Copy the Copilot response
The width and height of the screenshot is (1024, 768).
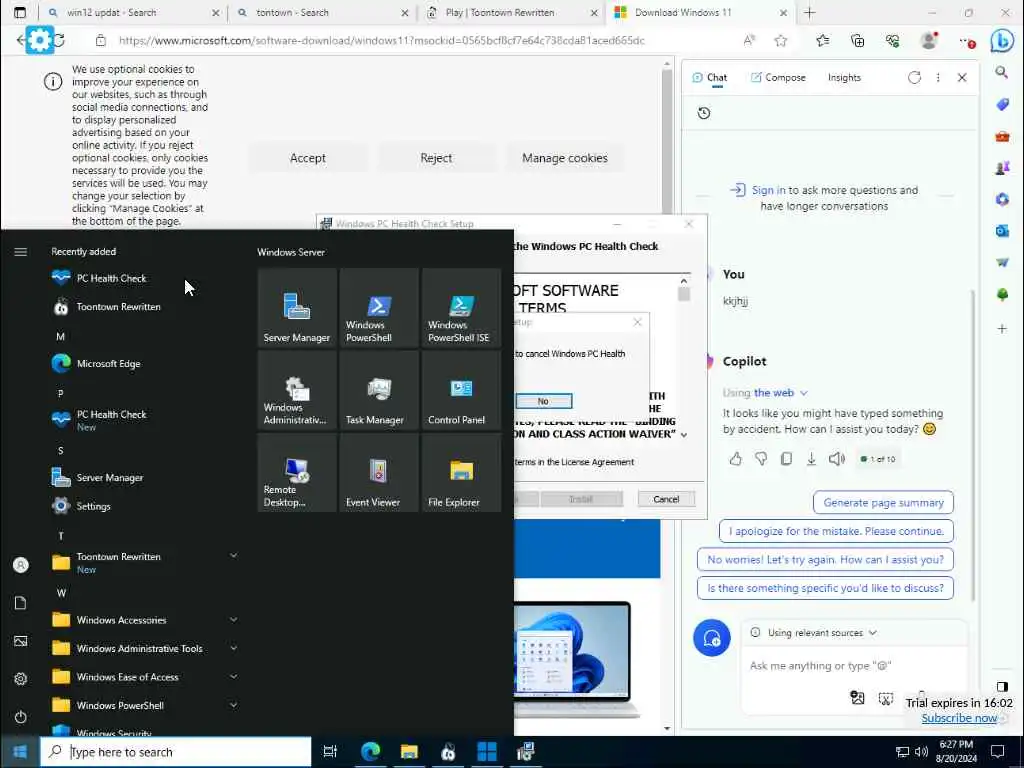(x=786, y=459)
